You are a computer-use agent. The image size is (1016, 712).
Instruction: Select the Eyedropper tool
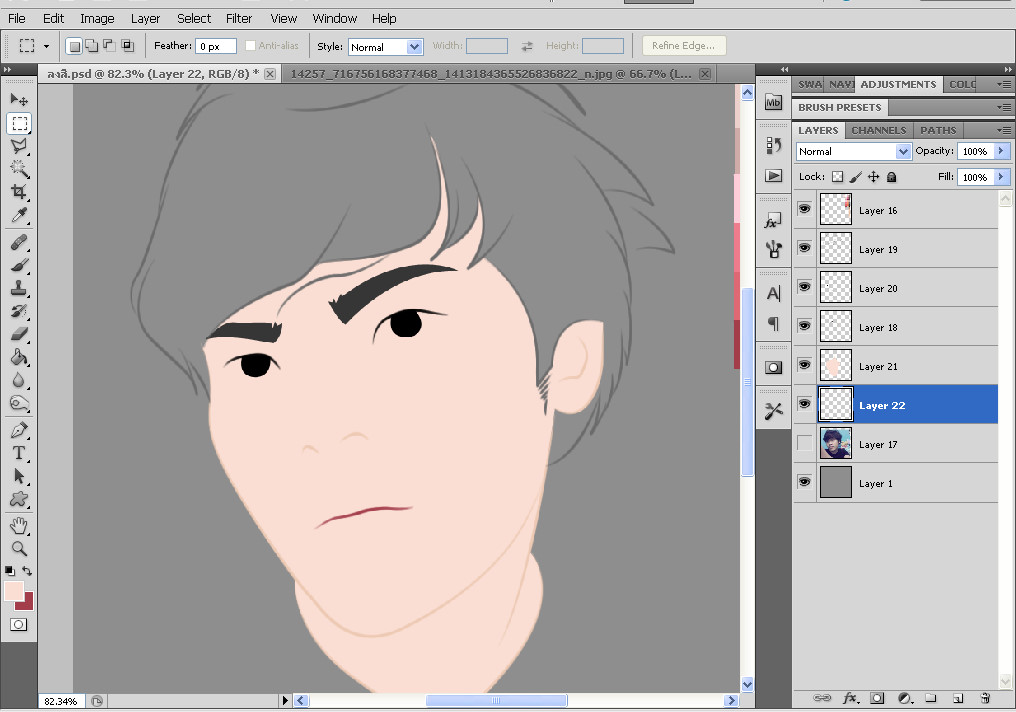pos(19,216)
